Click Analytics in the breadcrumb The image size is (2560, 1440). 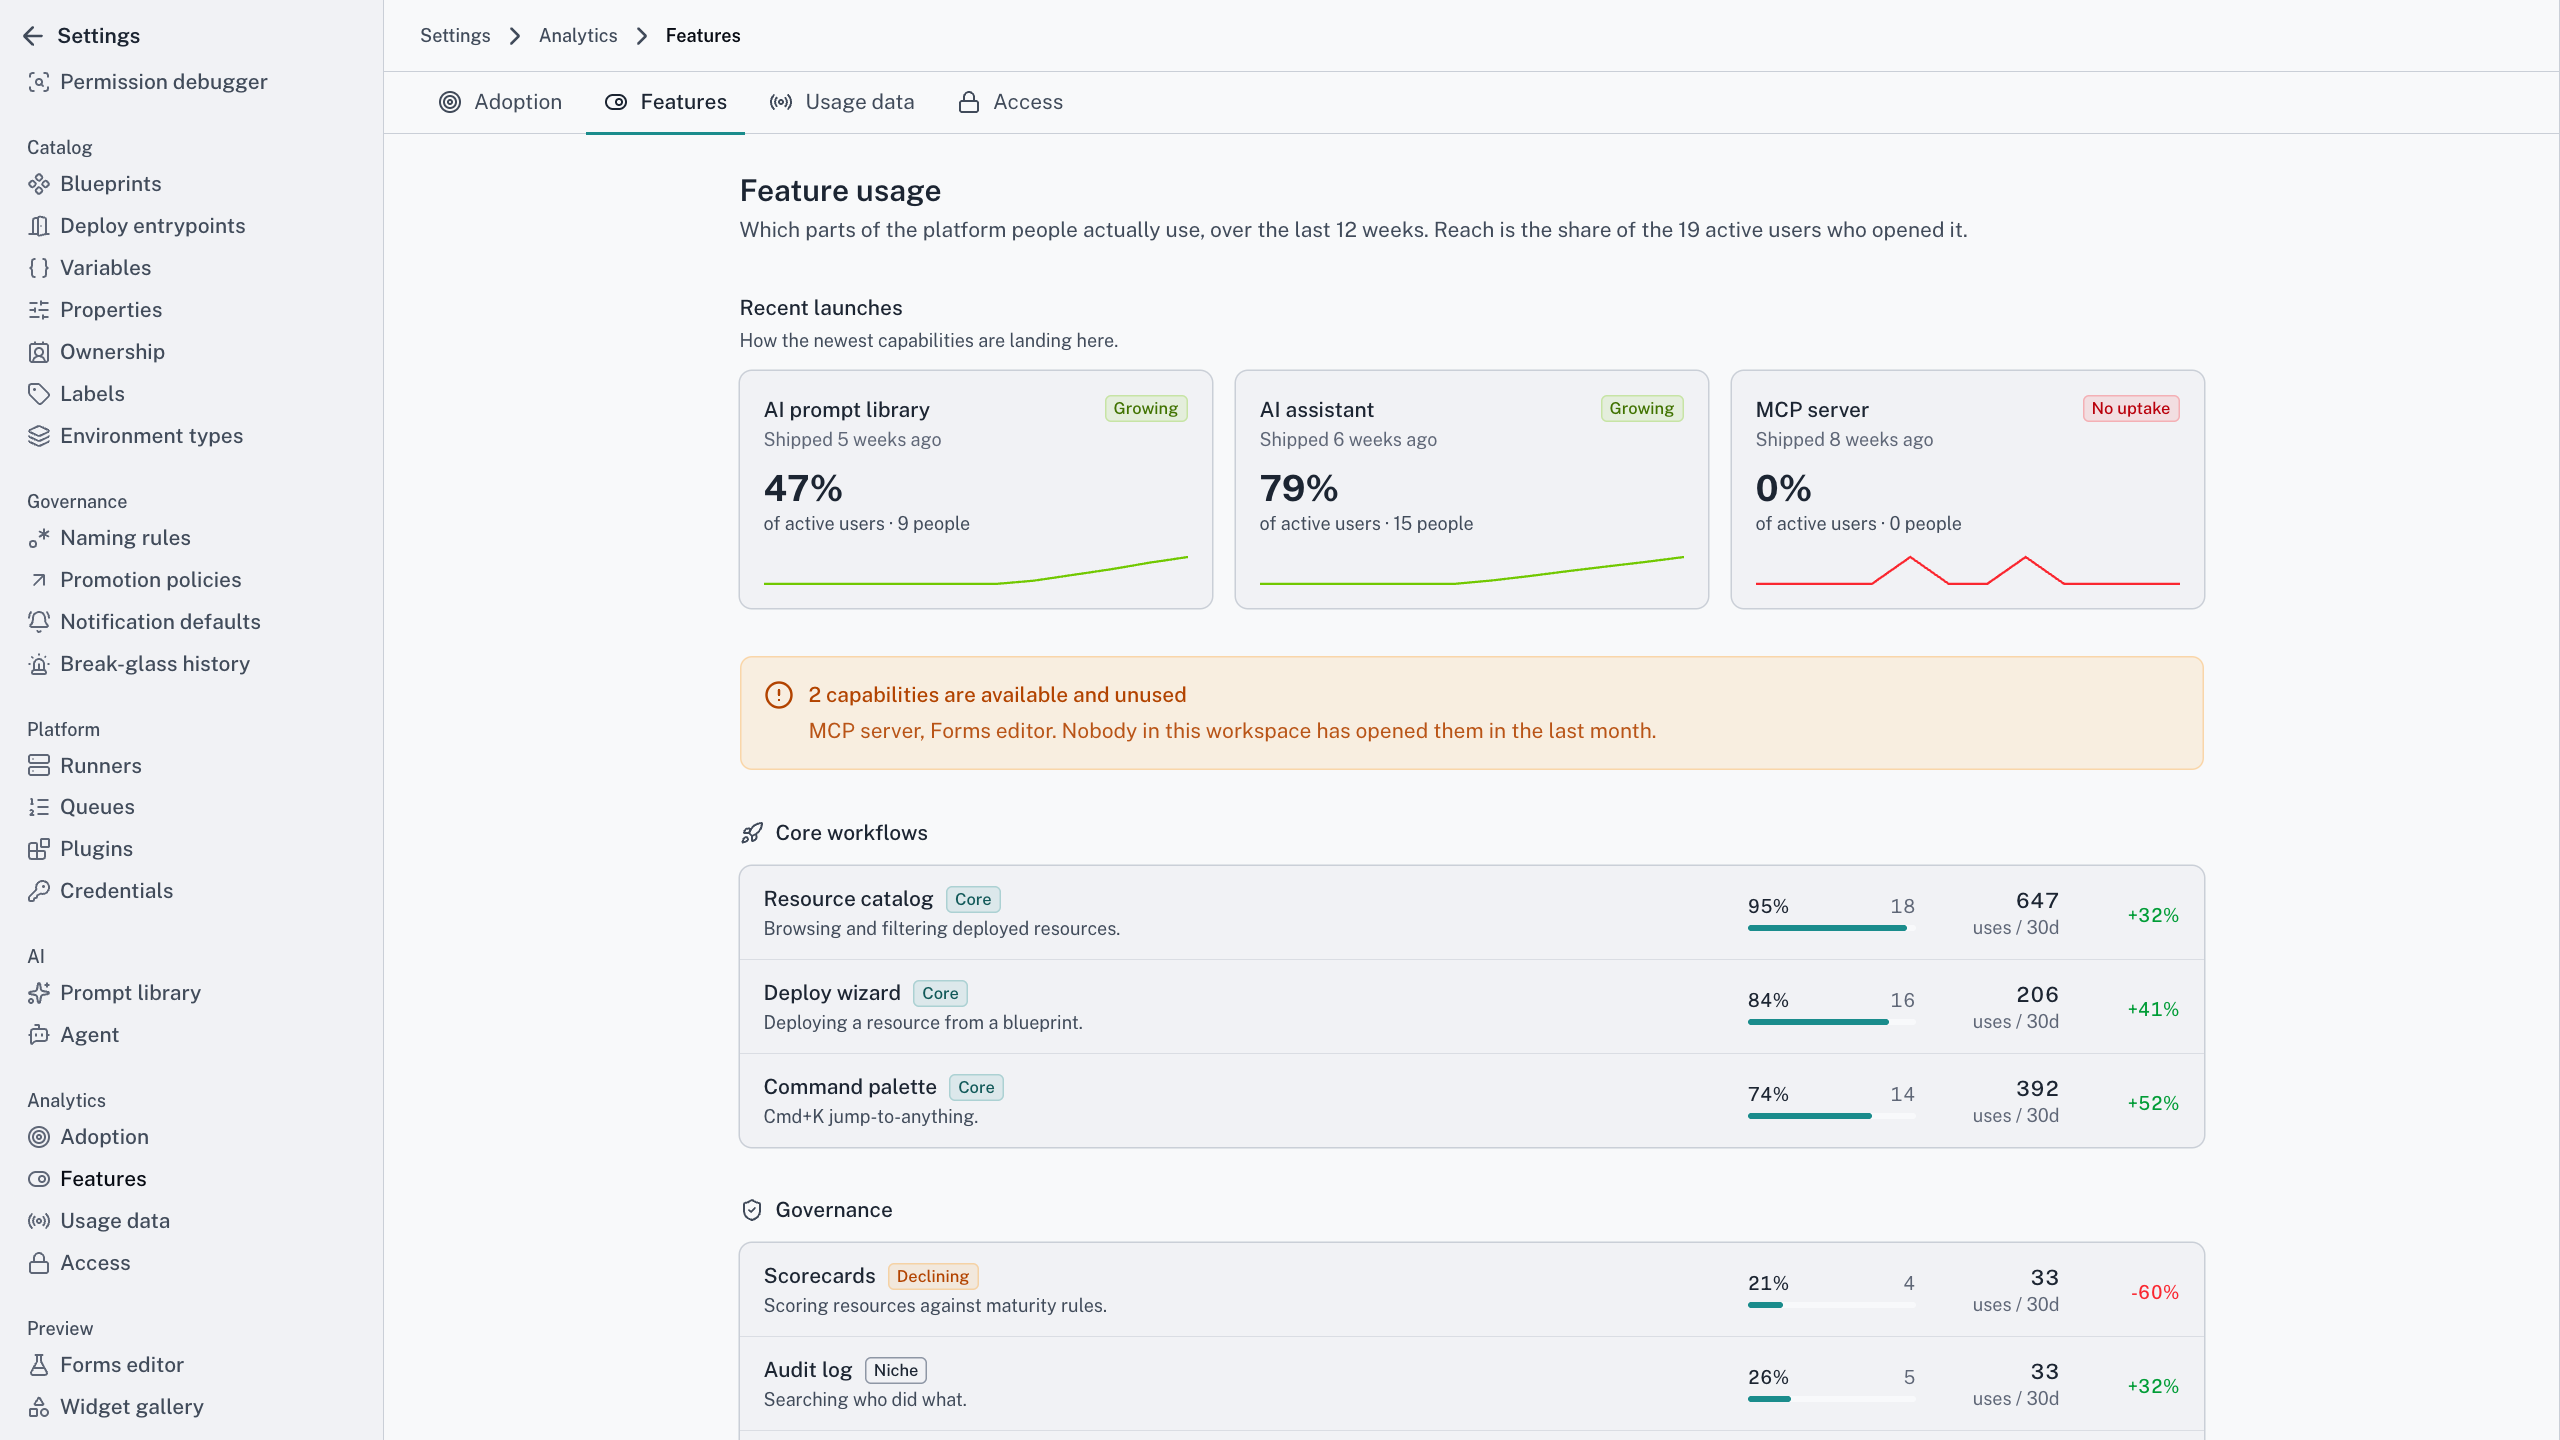[x=578, y=36]
